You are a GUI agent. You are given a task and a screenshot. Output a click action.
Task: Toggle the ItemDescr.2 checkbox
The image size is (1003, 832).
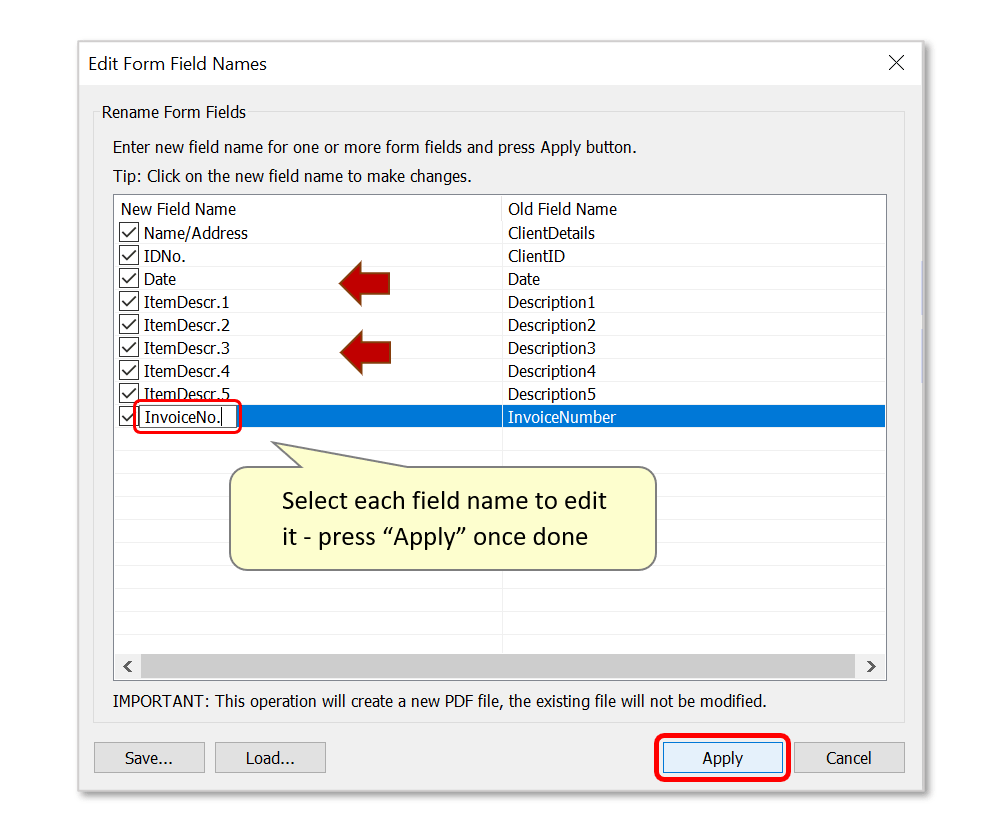tap(128, 324)
